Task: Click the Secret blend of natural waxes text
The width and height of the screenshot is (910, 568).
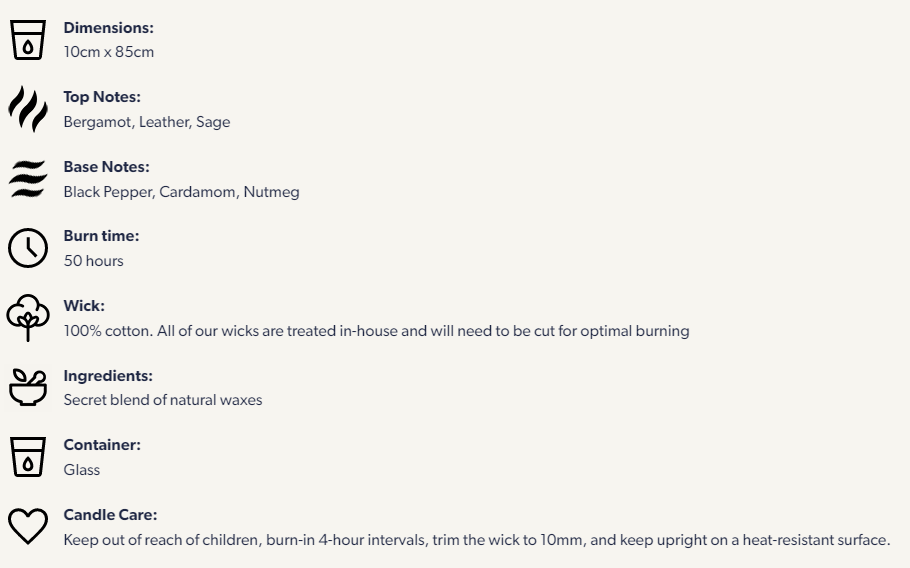Action: tap(163, 400)
